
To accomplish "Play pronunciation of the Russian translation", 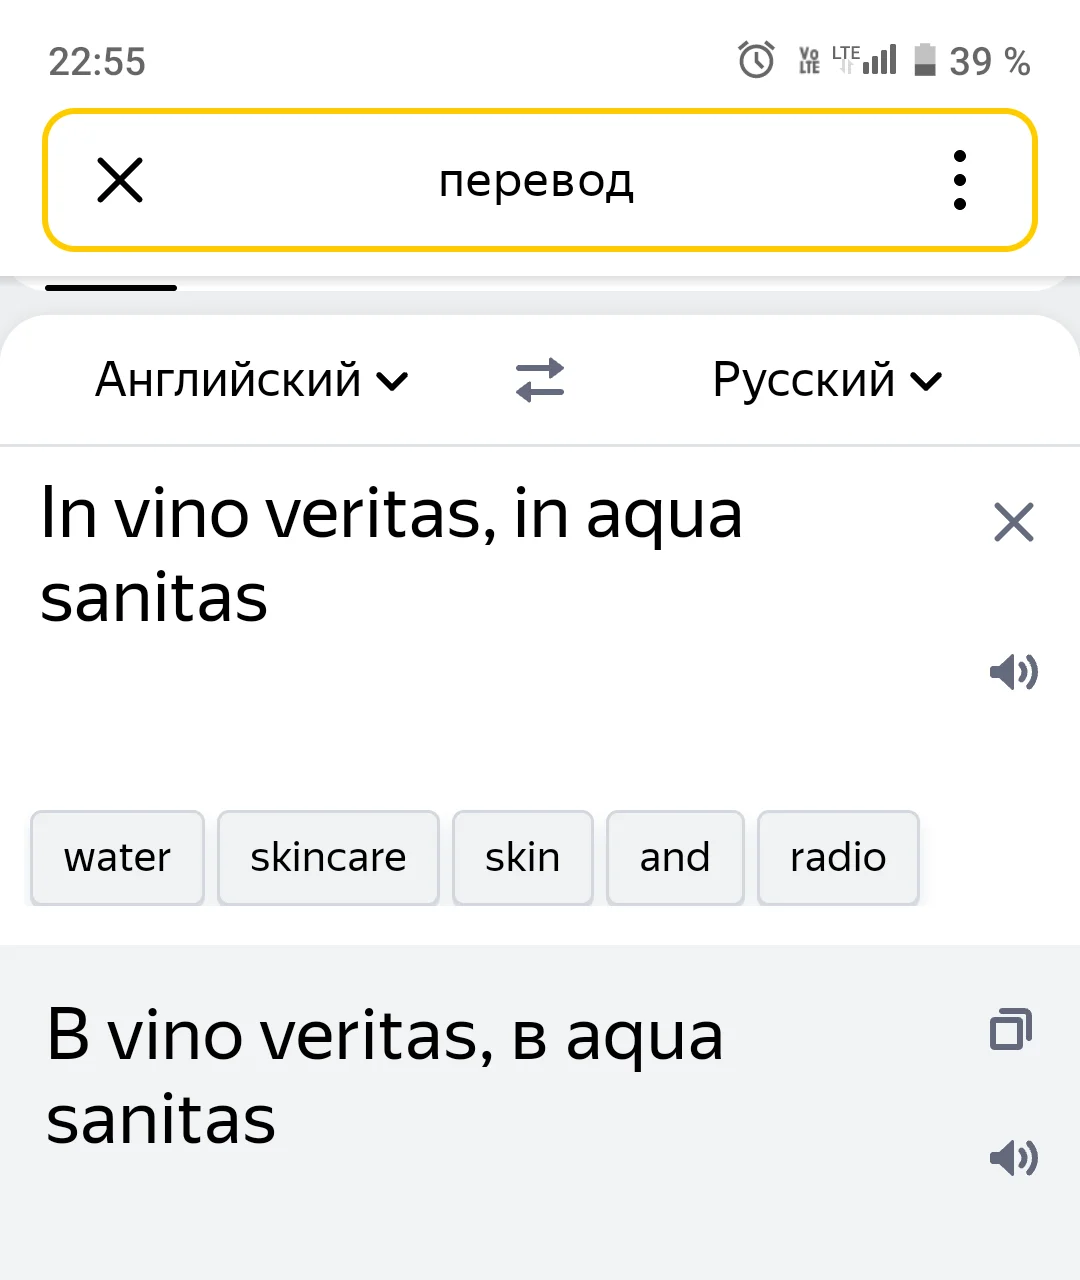I will click(x=1014, y=1158).
